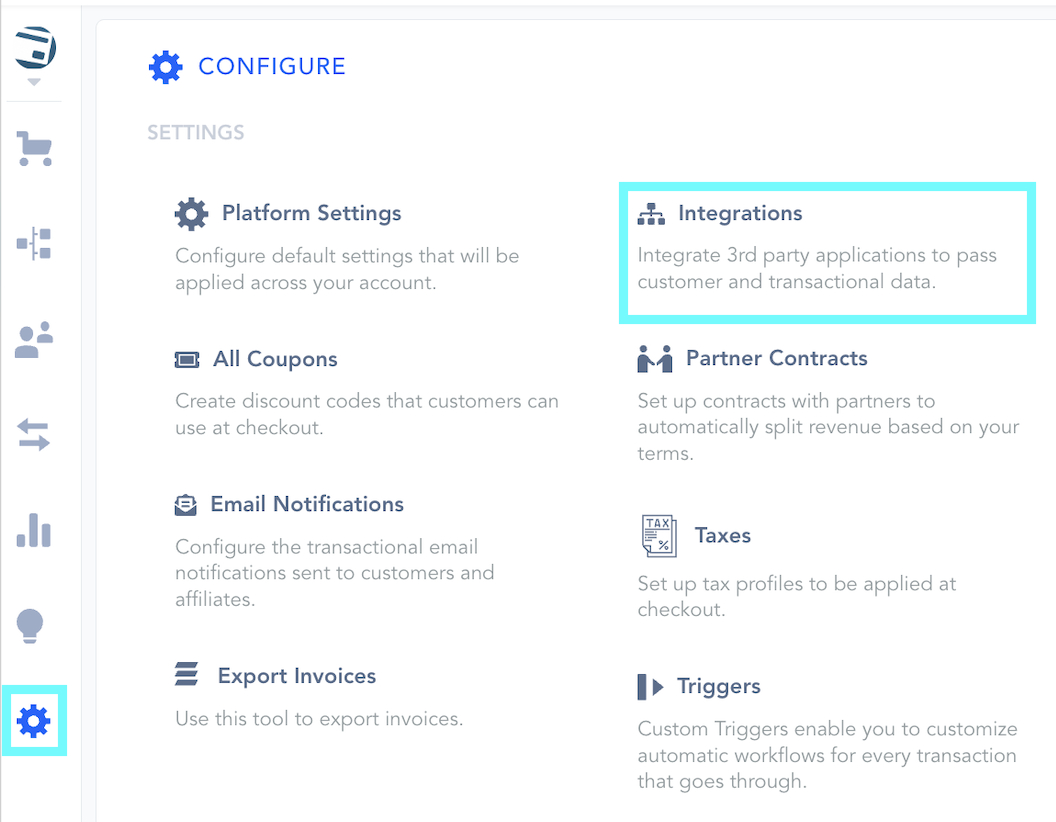Open Platform Settings
The image size is (1056, 822).
[311, 213]
